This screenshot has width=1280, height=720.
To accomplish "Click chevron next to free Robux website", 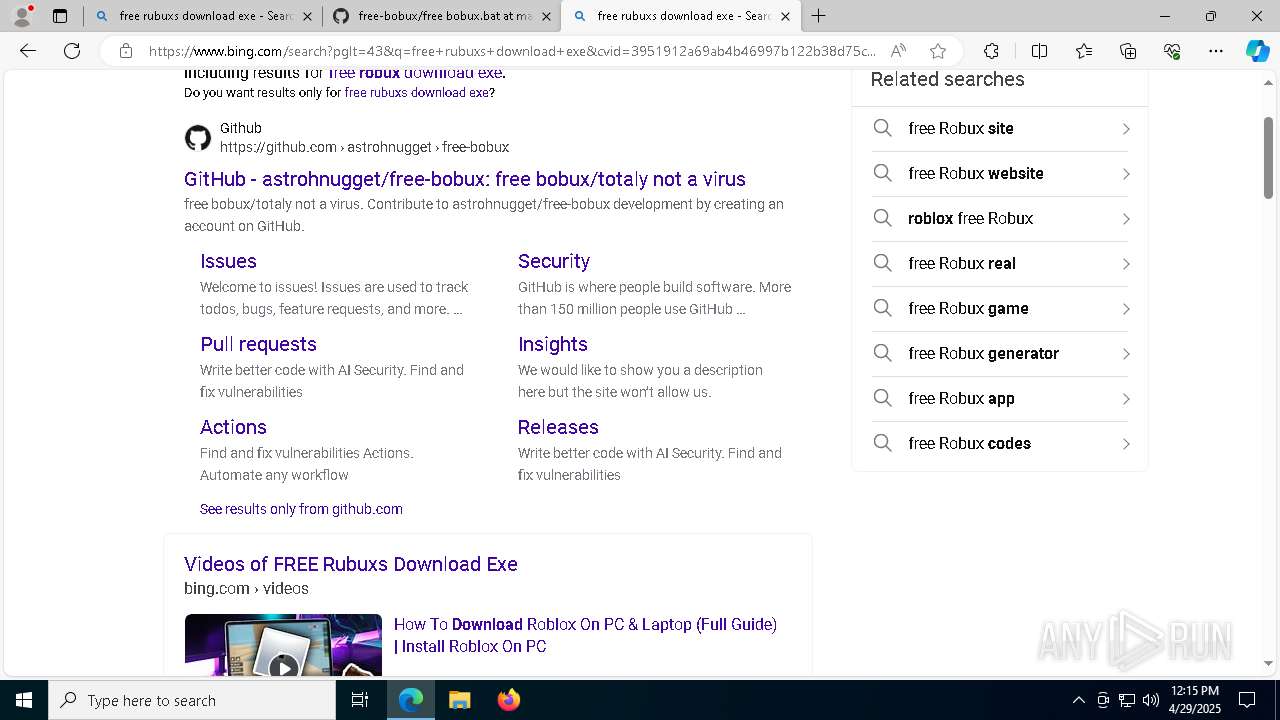I will point(1126,174).
